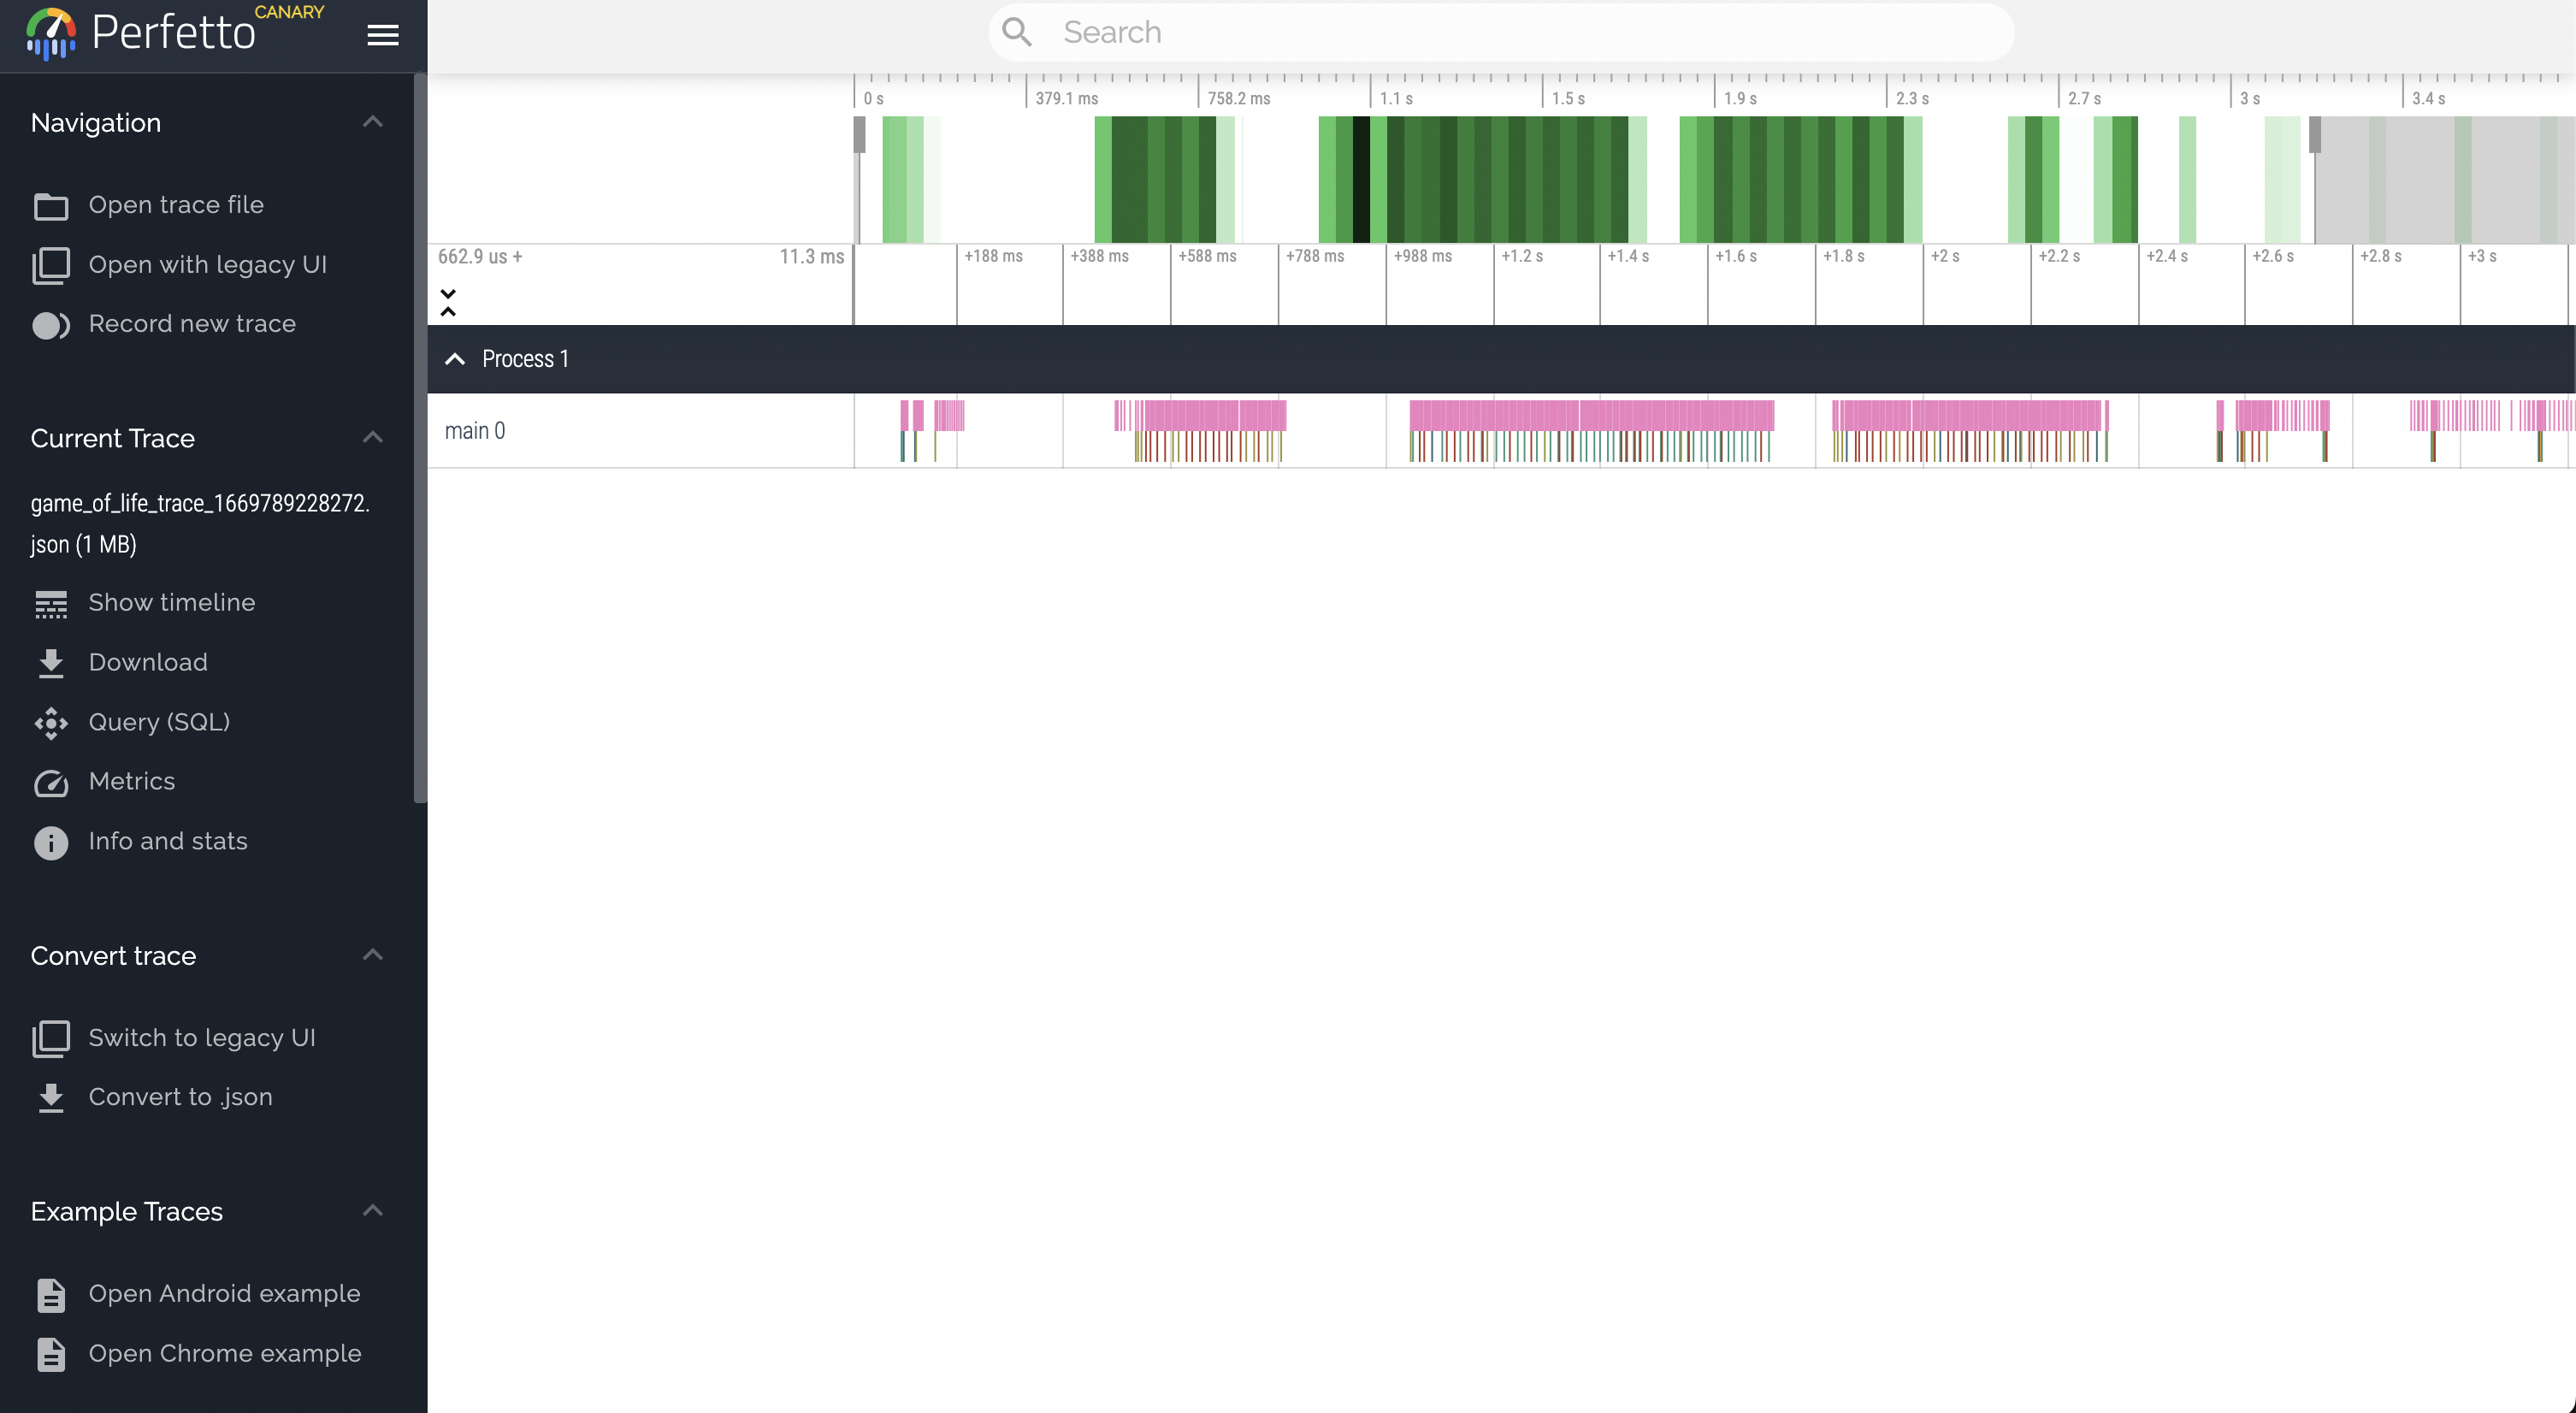This screenshot has width=2576, height=1413.
Task: Open Chrome example trace
Action: [x=224, y=1353]
